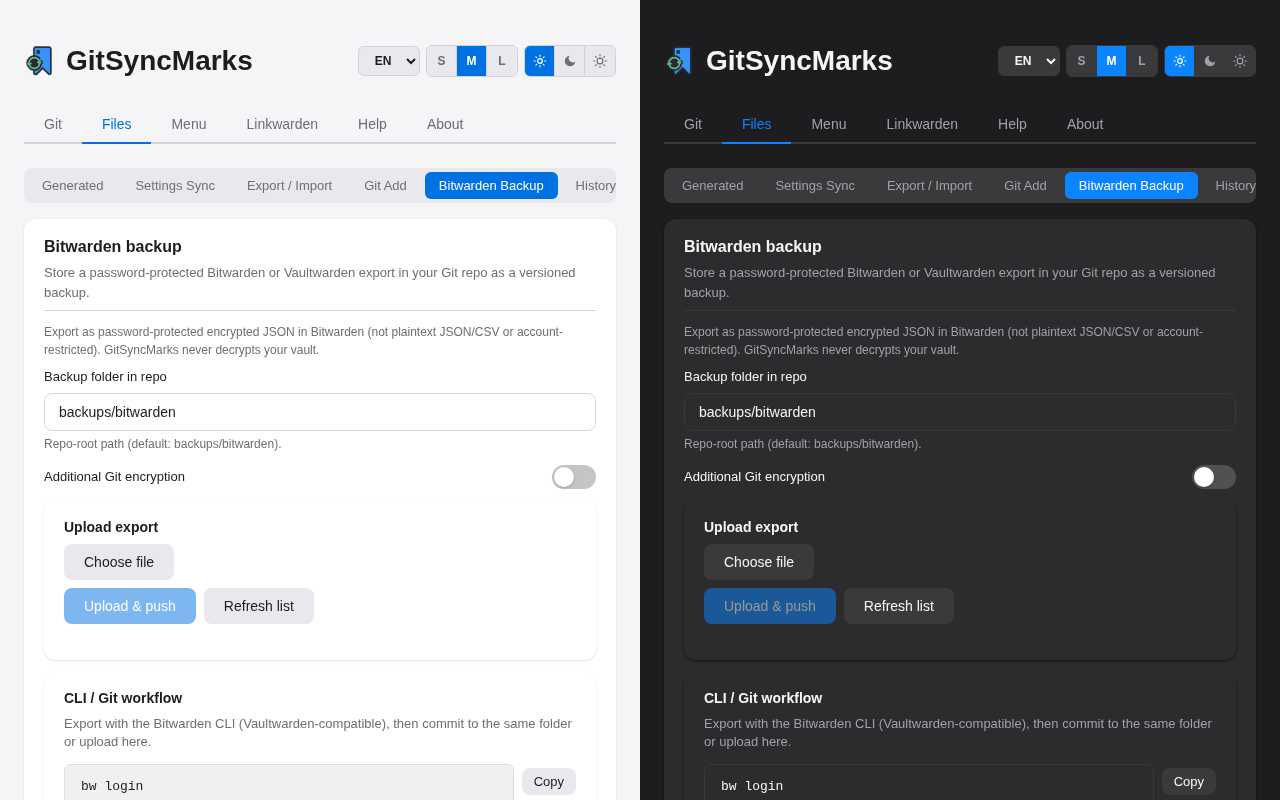The image size is (1280, 800).
Task: Enable Additional Git encryption in dark panel
Action: (x=1214, y=477)
